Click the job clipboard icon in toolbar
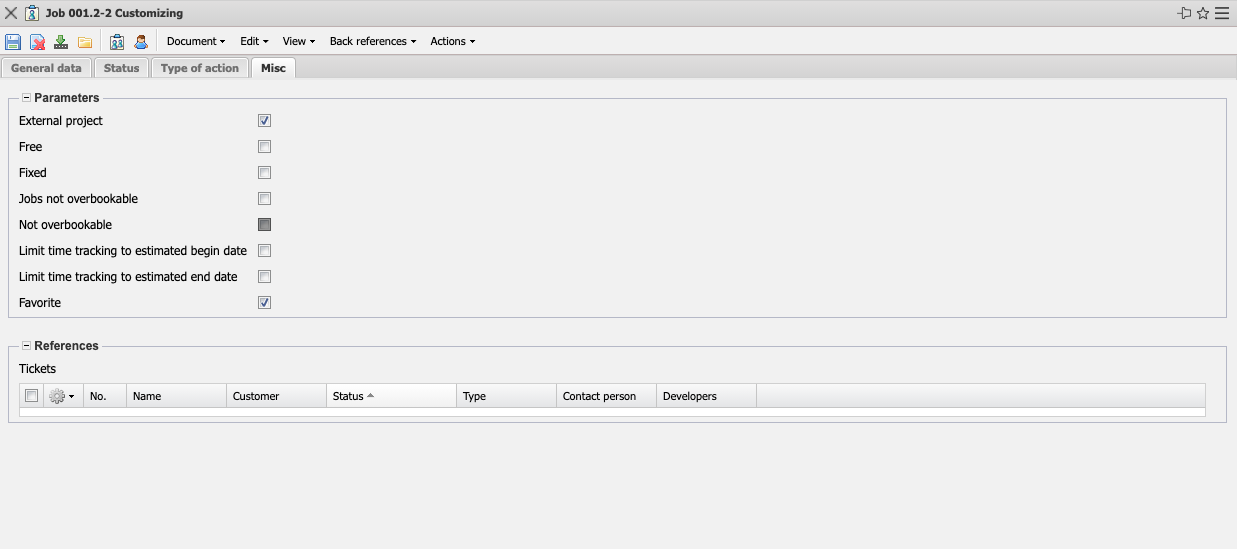 tap(117, 42)
